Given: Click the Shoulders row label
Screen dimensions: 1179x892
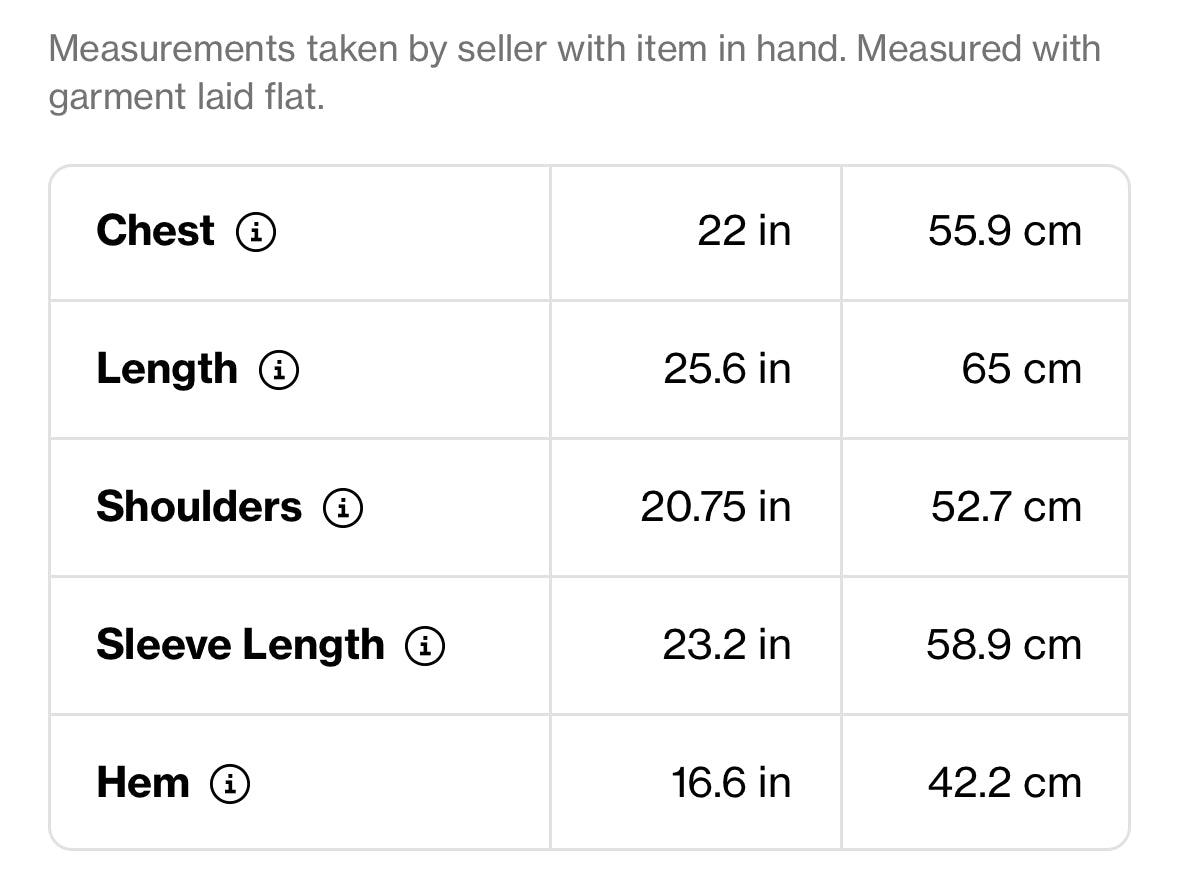Looking at the screenshot, I should click(199, 507).
